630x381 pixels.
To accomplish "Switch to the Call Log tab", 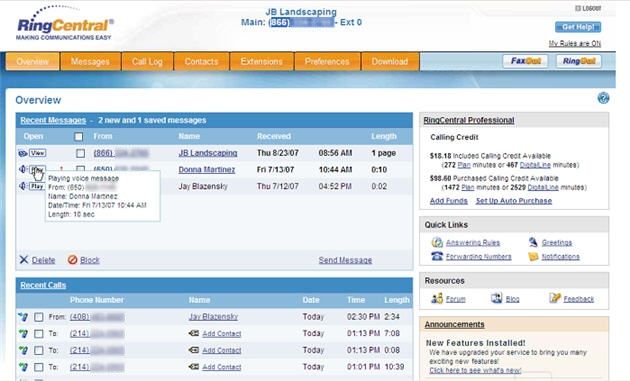I will click(147, 61).
